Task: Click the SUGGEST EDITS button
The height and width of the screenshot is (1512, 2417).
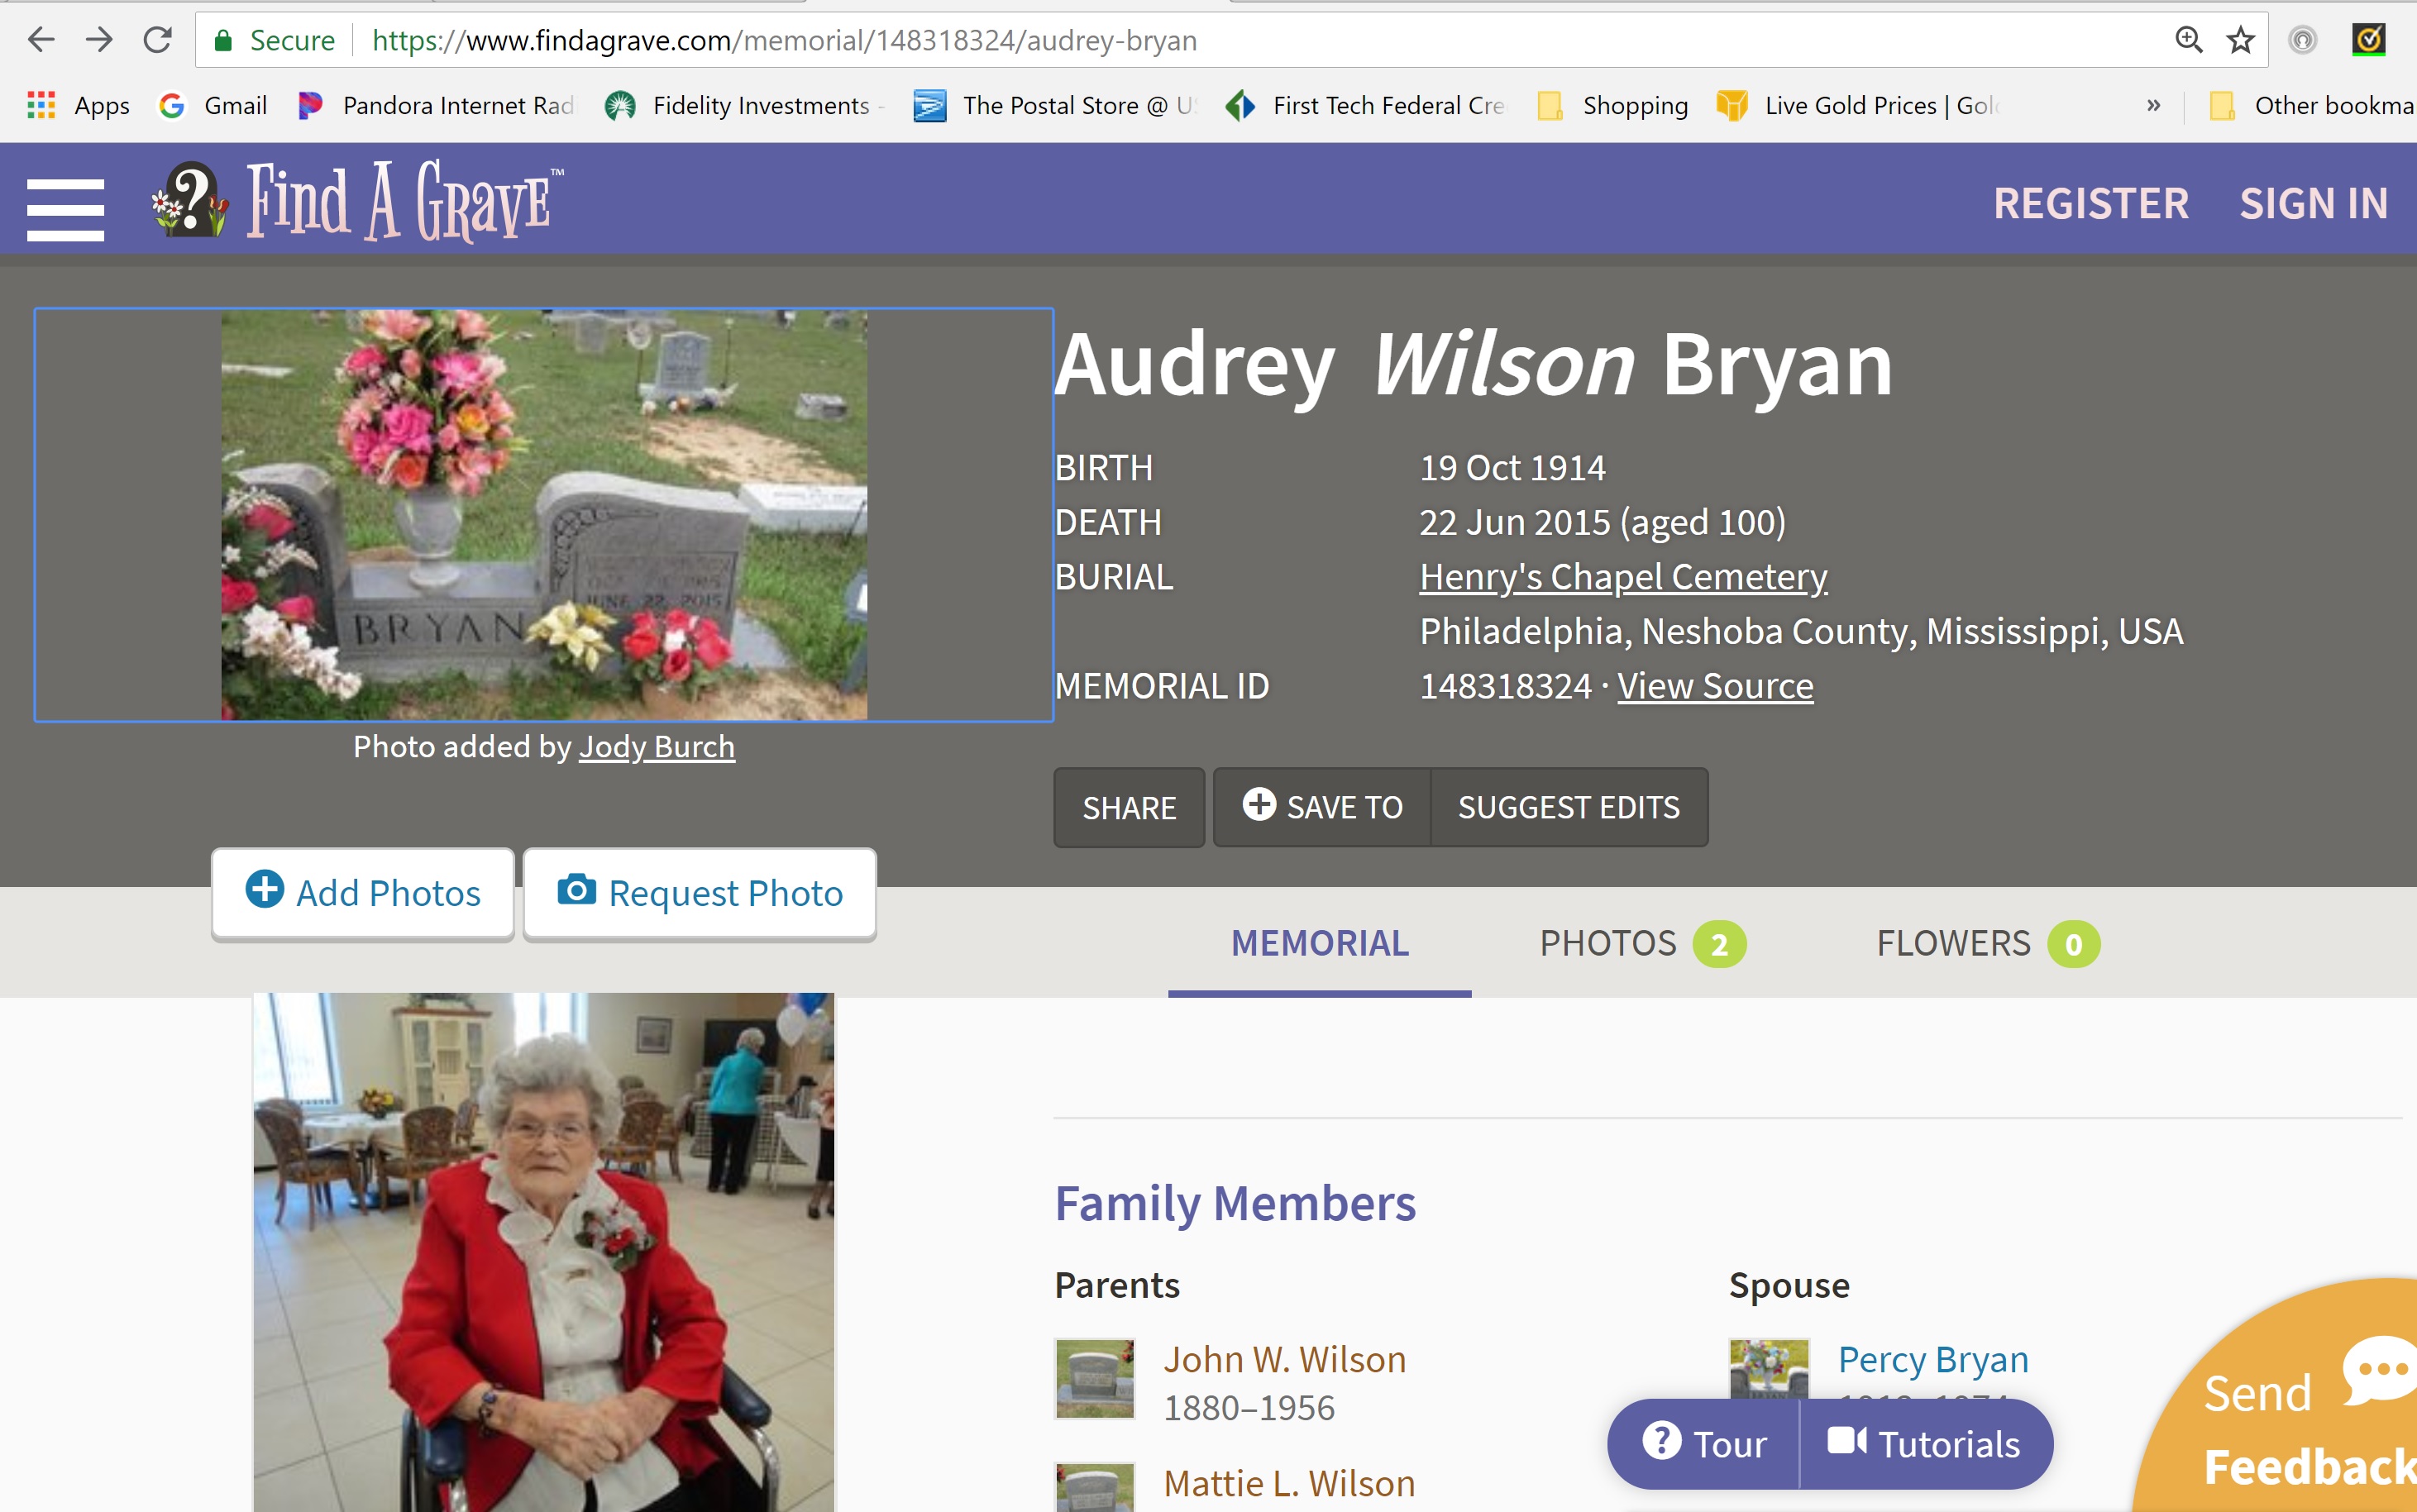Action: pyautogui.click(x=1569, y=807)
